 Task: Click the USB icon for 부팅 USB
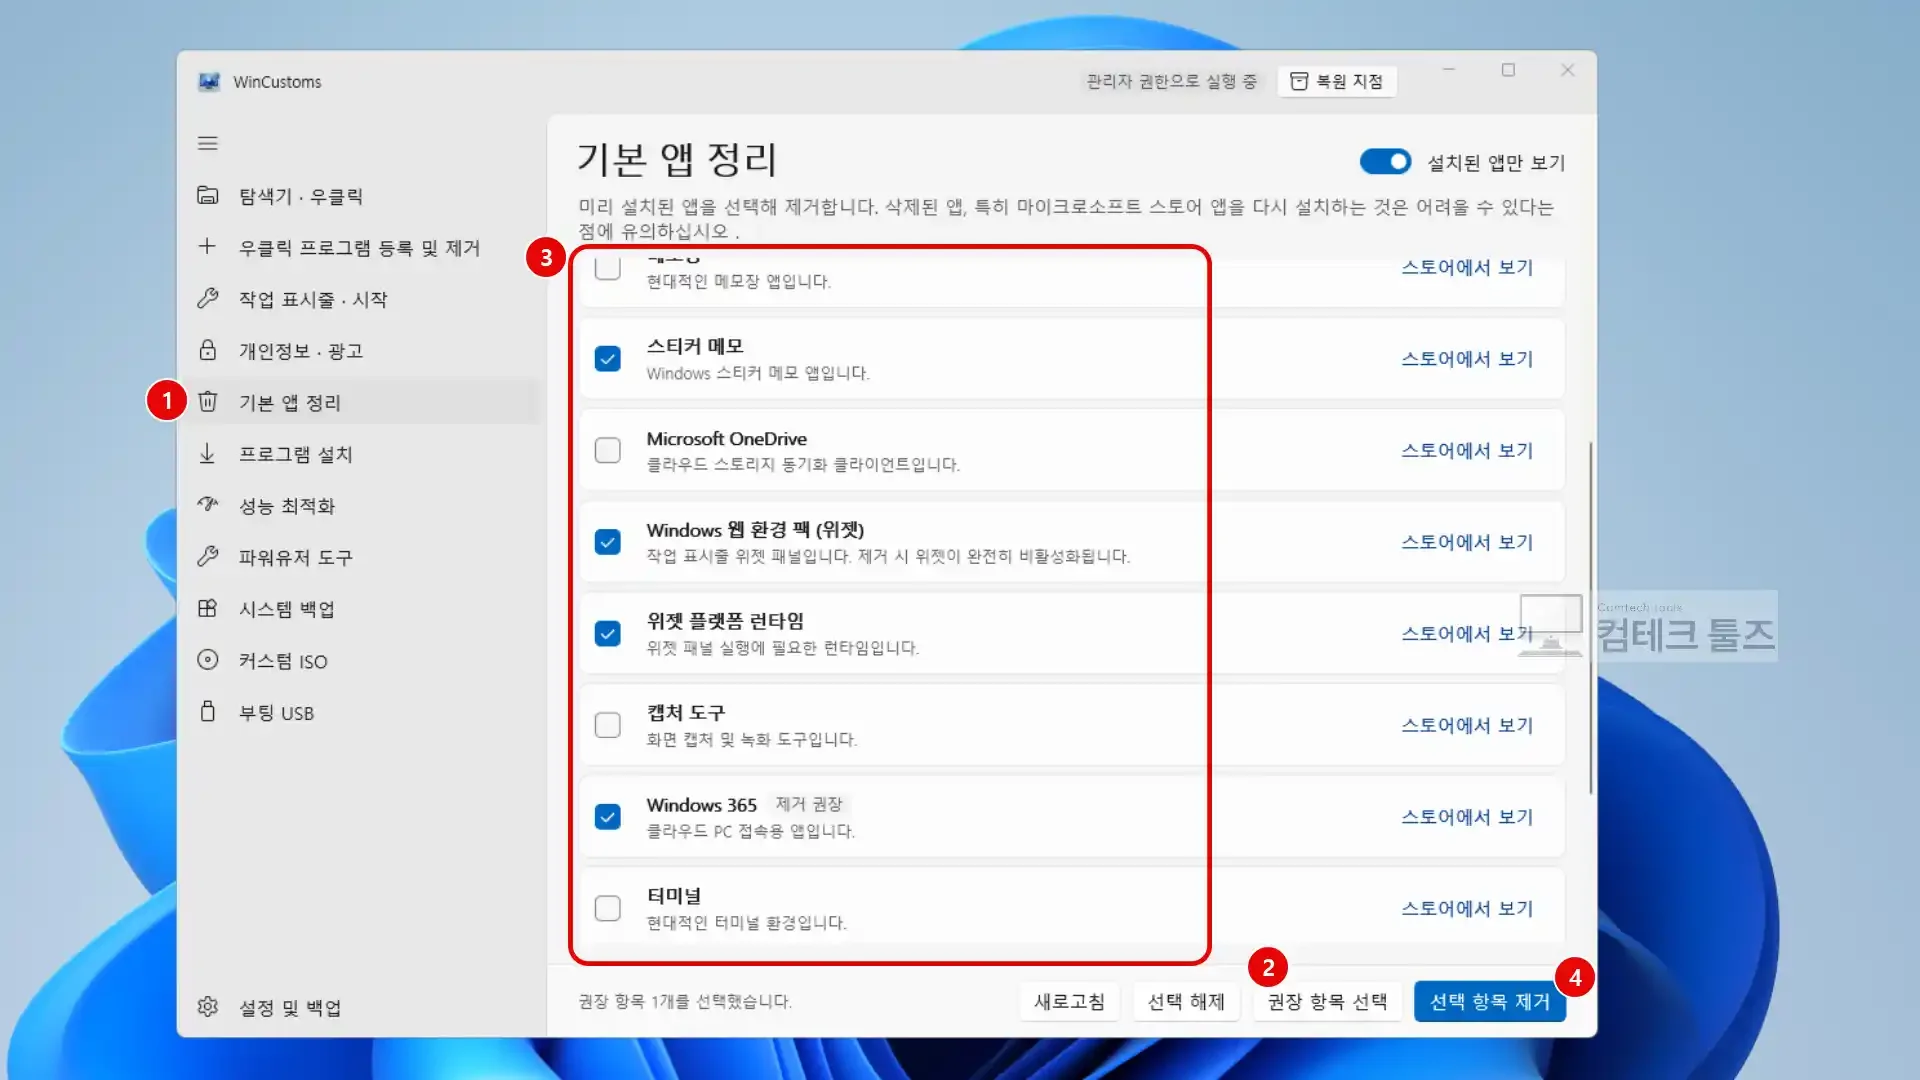[208, 712]
